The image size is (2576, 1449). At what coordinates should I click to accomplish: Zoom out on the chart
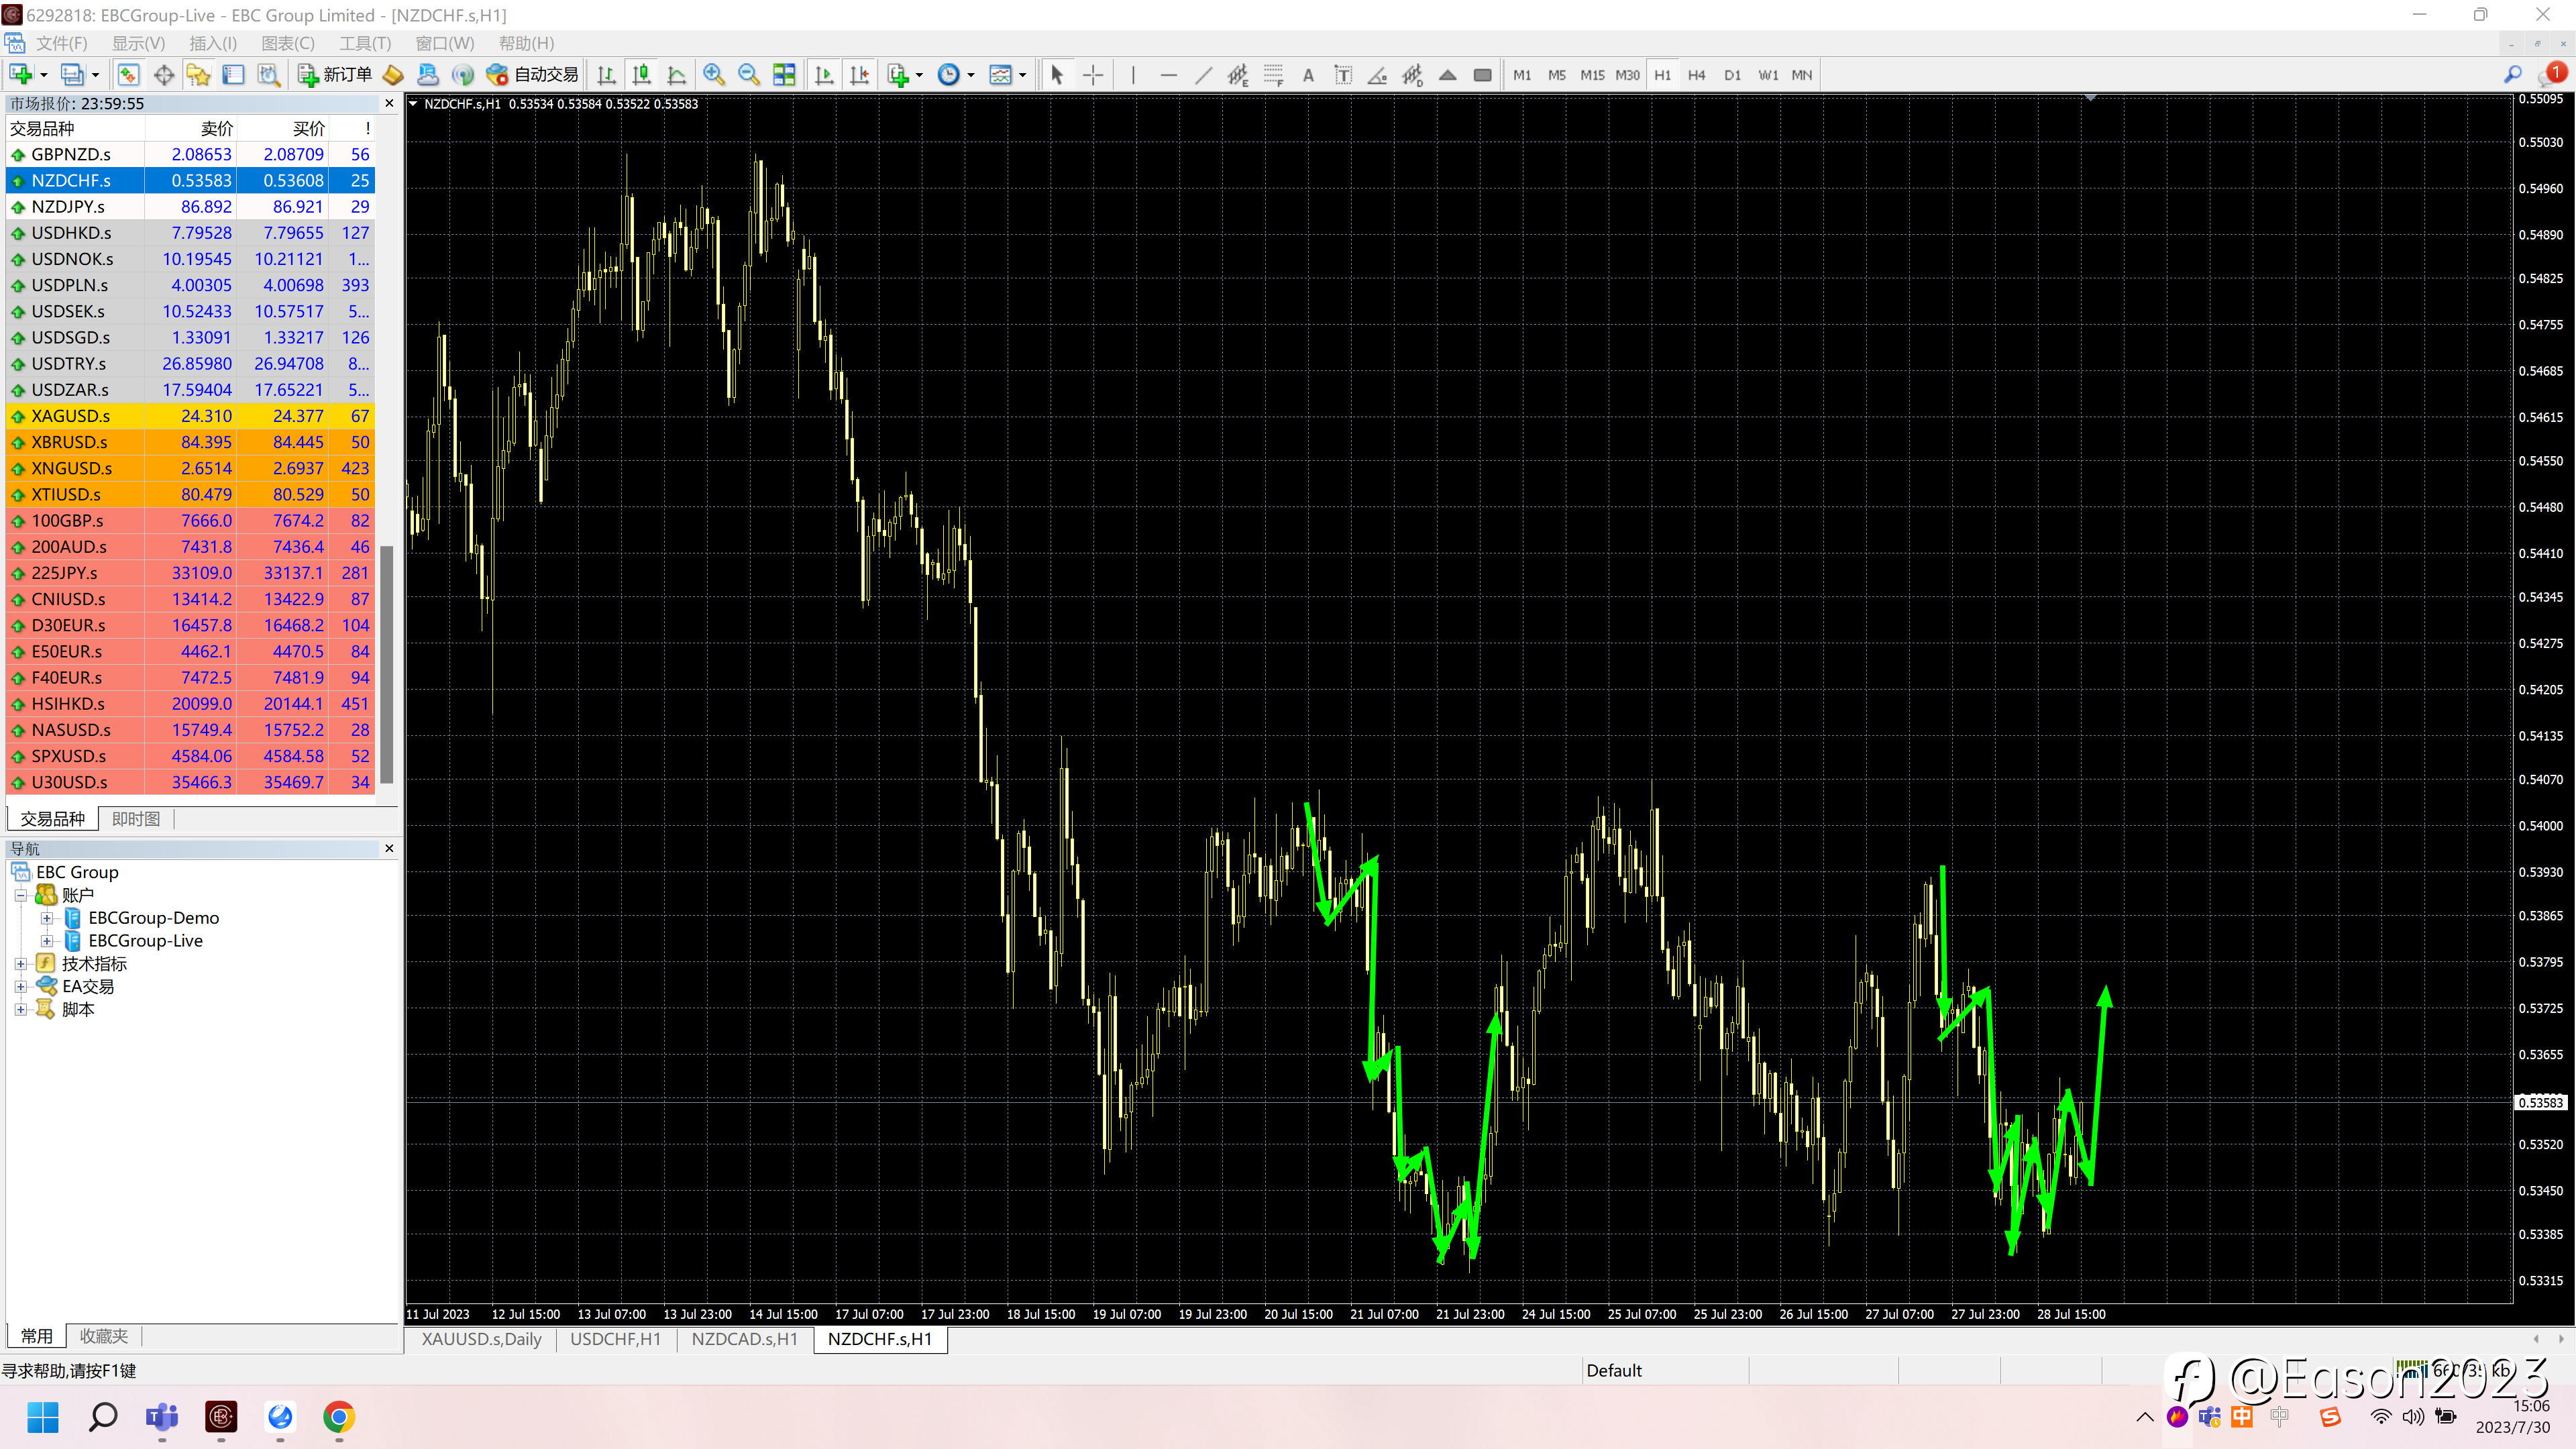(x=749, y=75)
